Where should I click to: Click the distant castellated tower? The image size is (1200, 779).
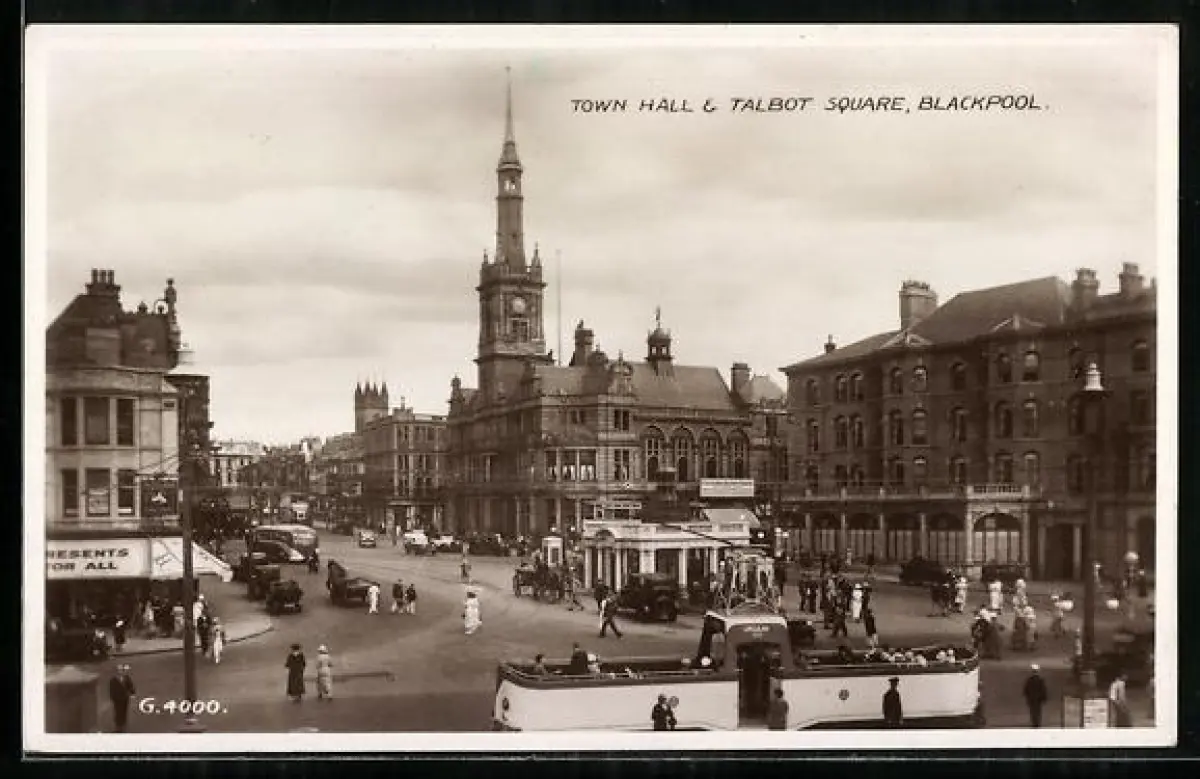(370, 402)
